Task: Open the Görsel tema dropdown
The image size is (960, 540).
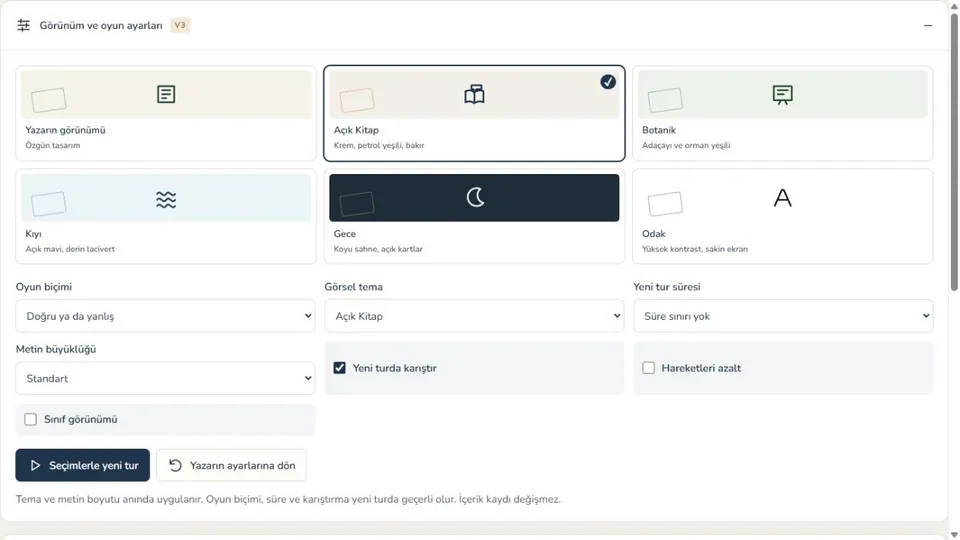Action: 474,316
